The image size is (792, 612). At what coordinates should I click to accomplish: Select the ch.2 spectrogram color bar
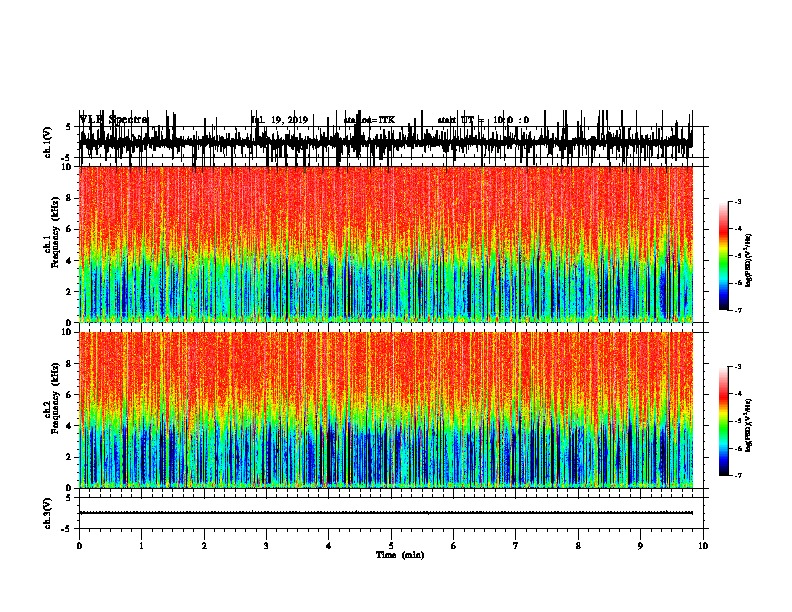(724, 421)
